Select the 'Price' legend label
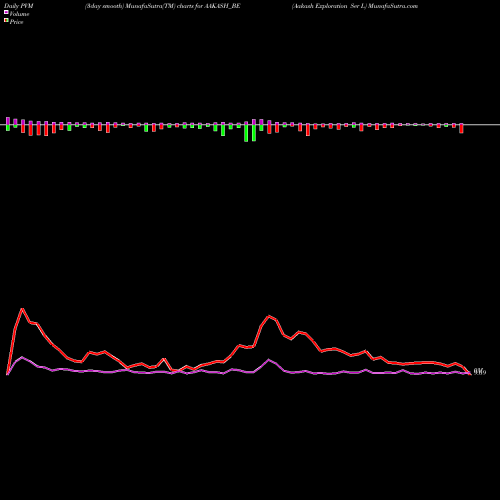 tap(16, 22)
